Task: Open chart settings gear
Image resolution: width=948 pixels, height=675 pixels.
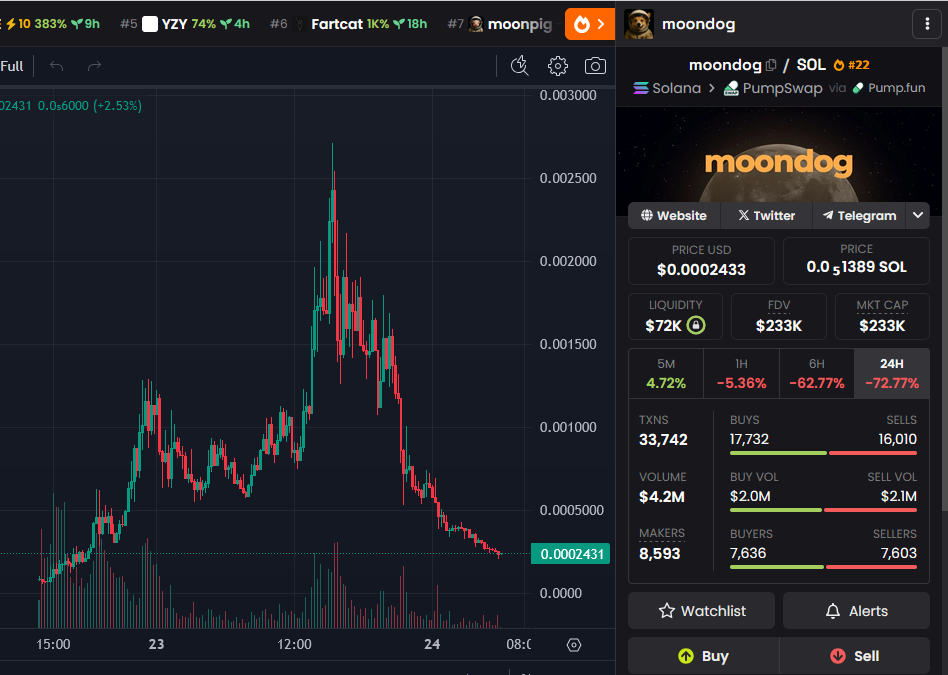Action: click(x=557, y=66)
